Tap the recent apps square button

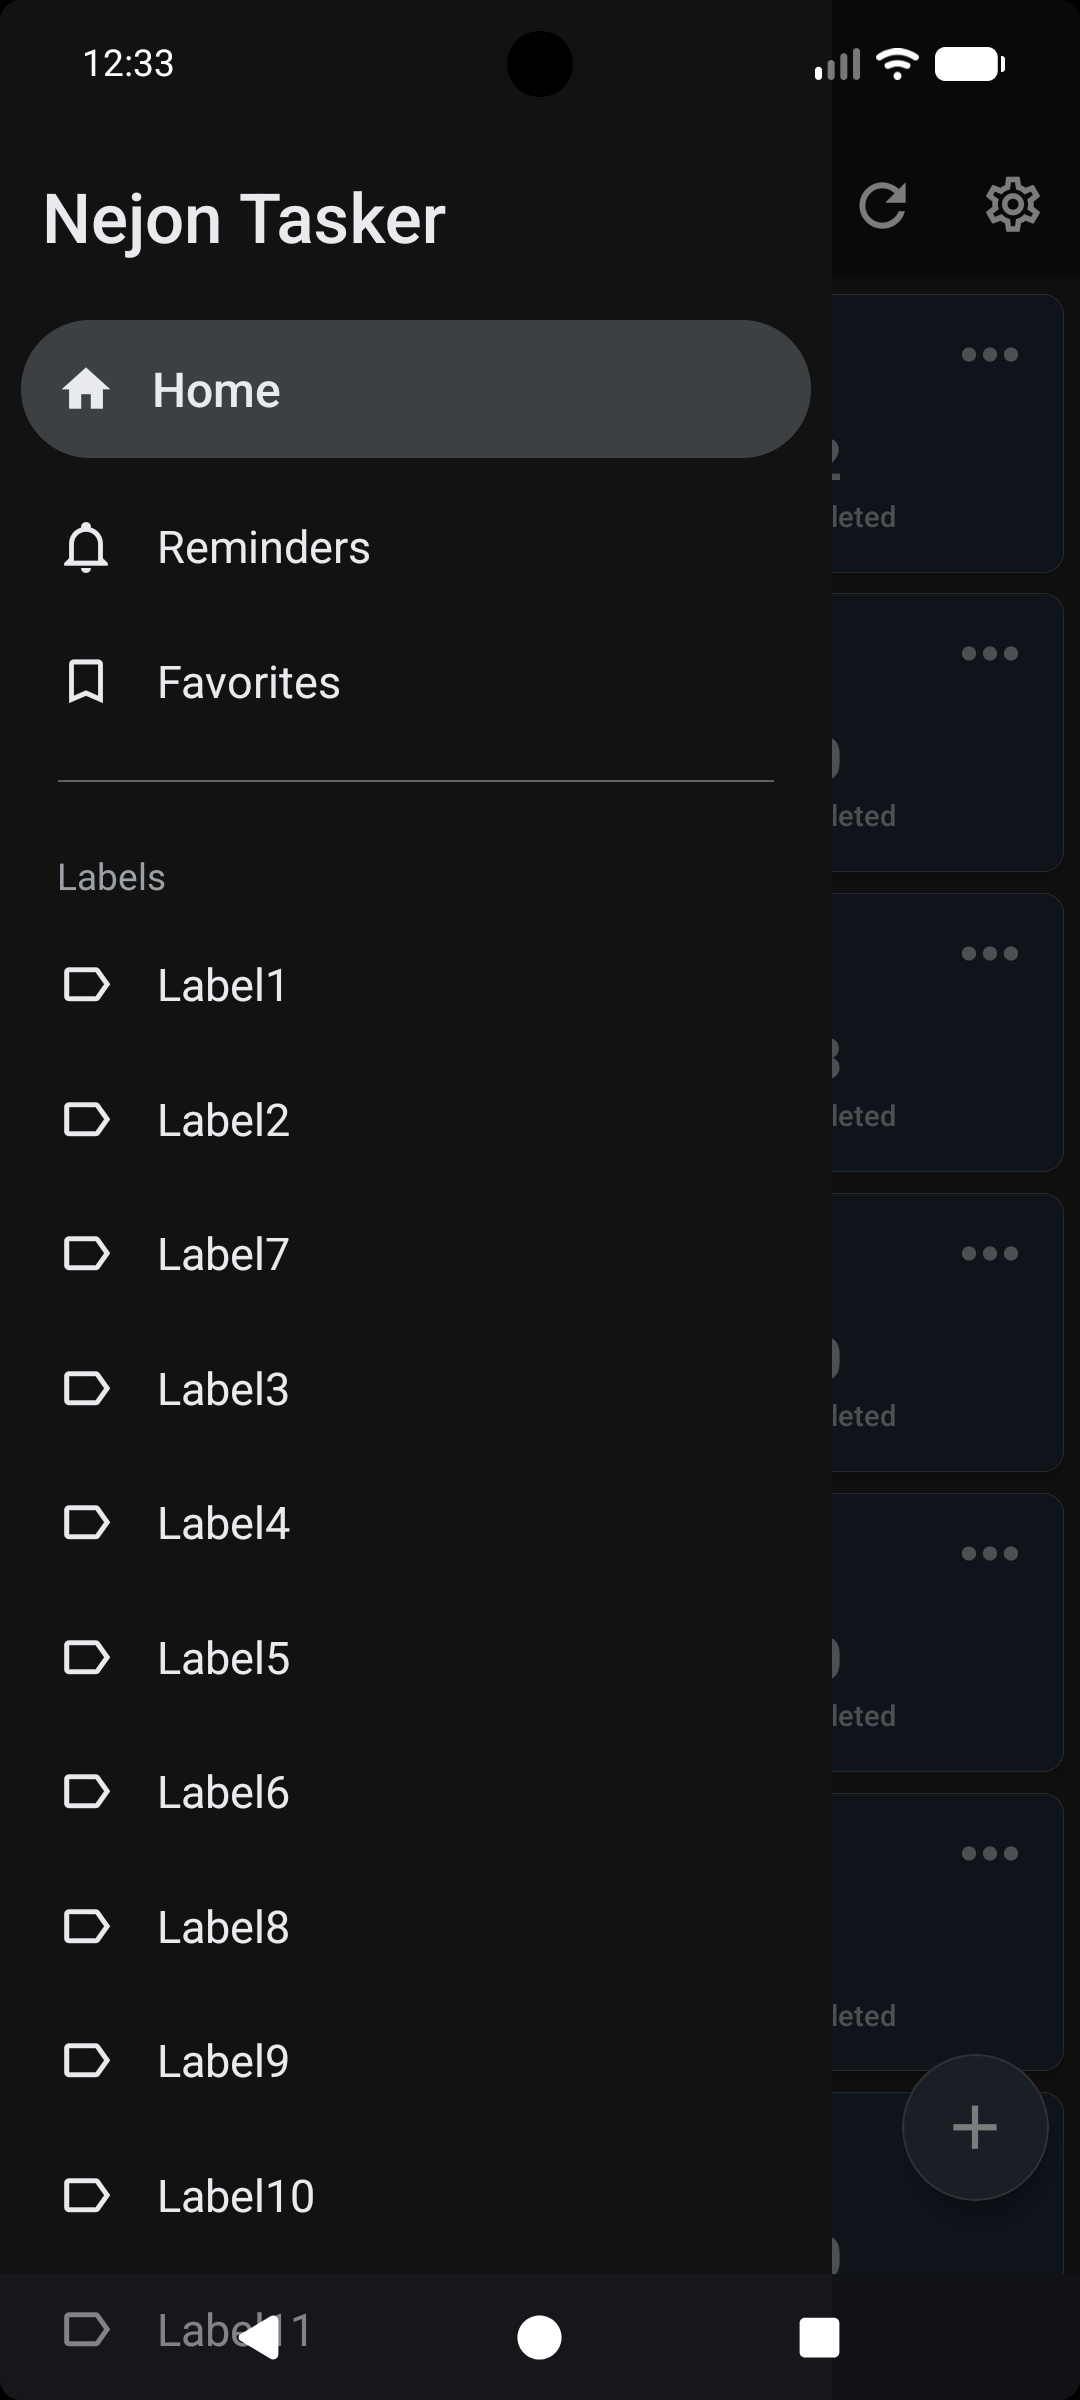tap(819, 2338)
